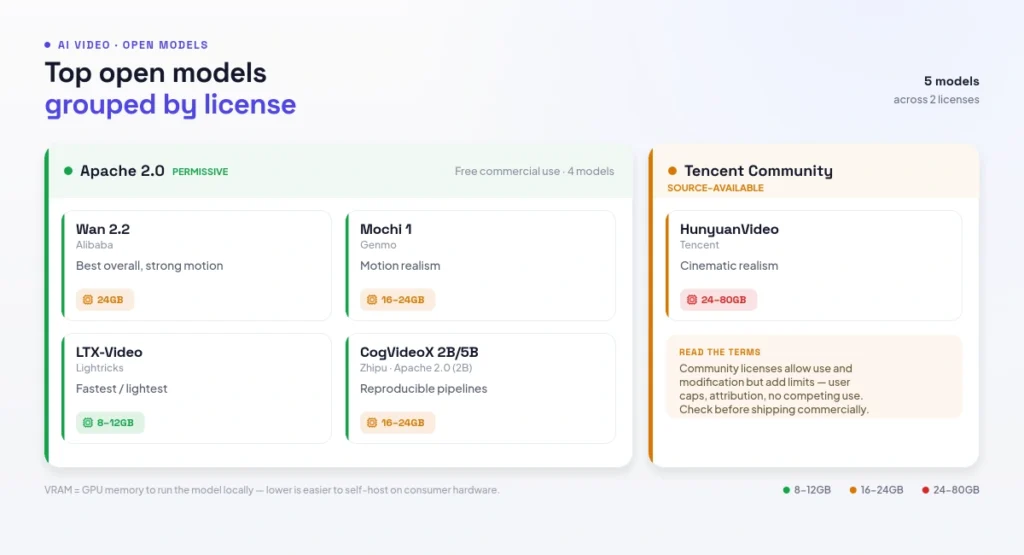Click the 24–80GB legend label
Viewport: 1024px width, 555px height.
(956, 490)
